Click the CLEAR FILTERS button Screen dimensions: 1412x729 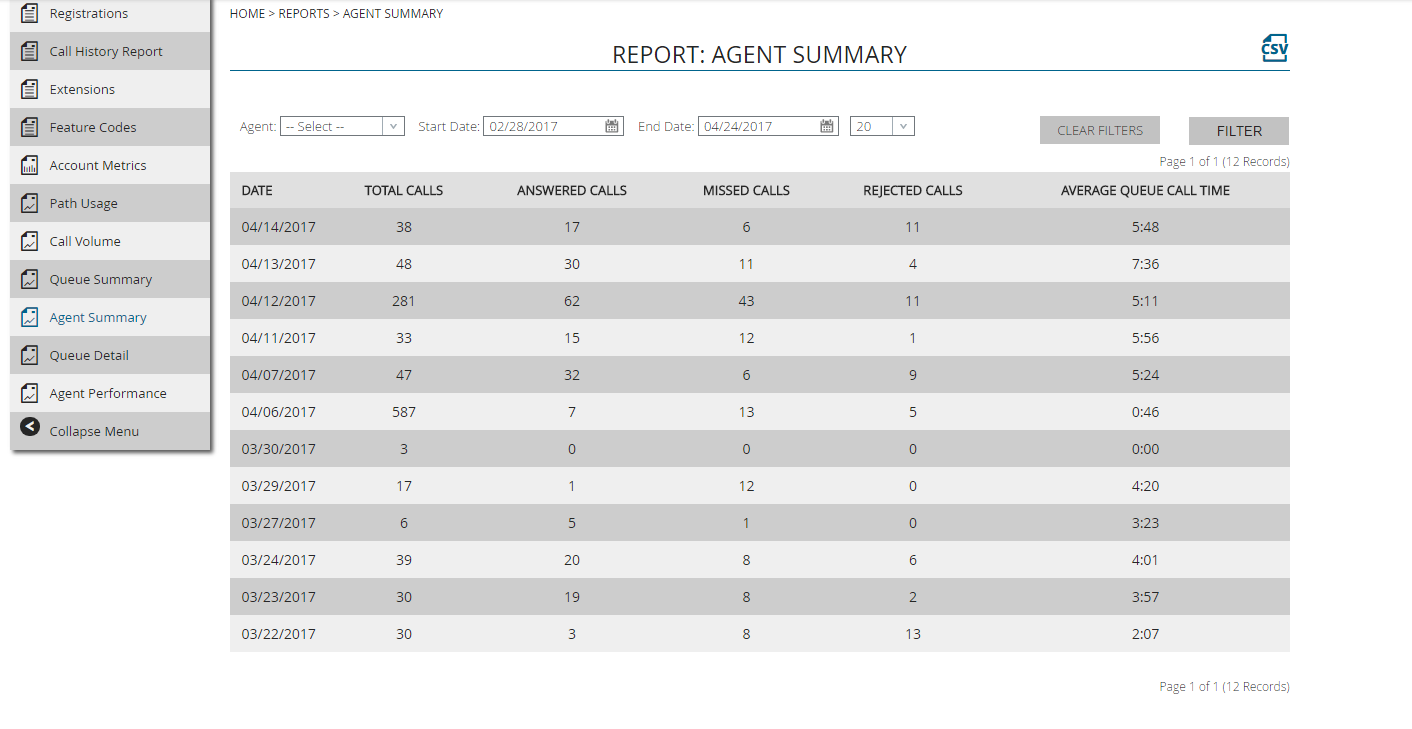point(1100,130)
